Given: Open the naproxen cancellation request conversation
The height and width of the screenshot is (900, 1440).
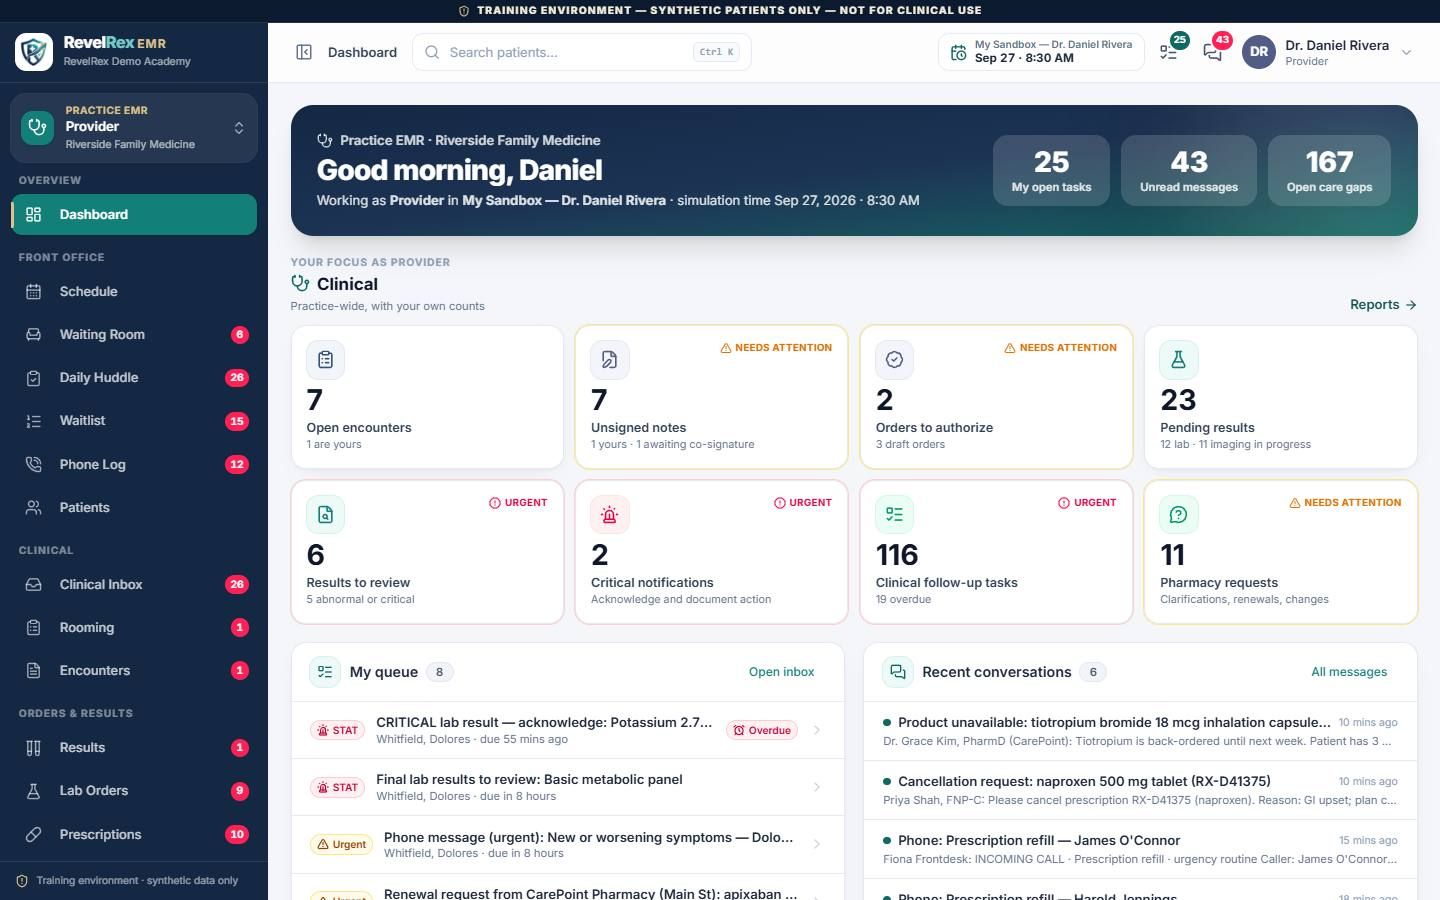Looking at the screenshot, I should 1140,790.
